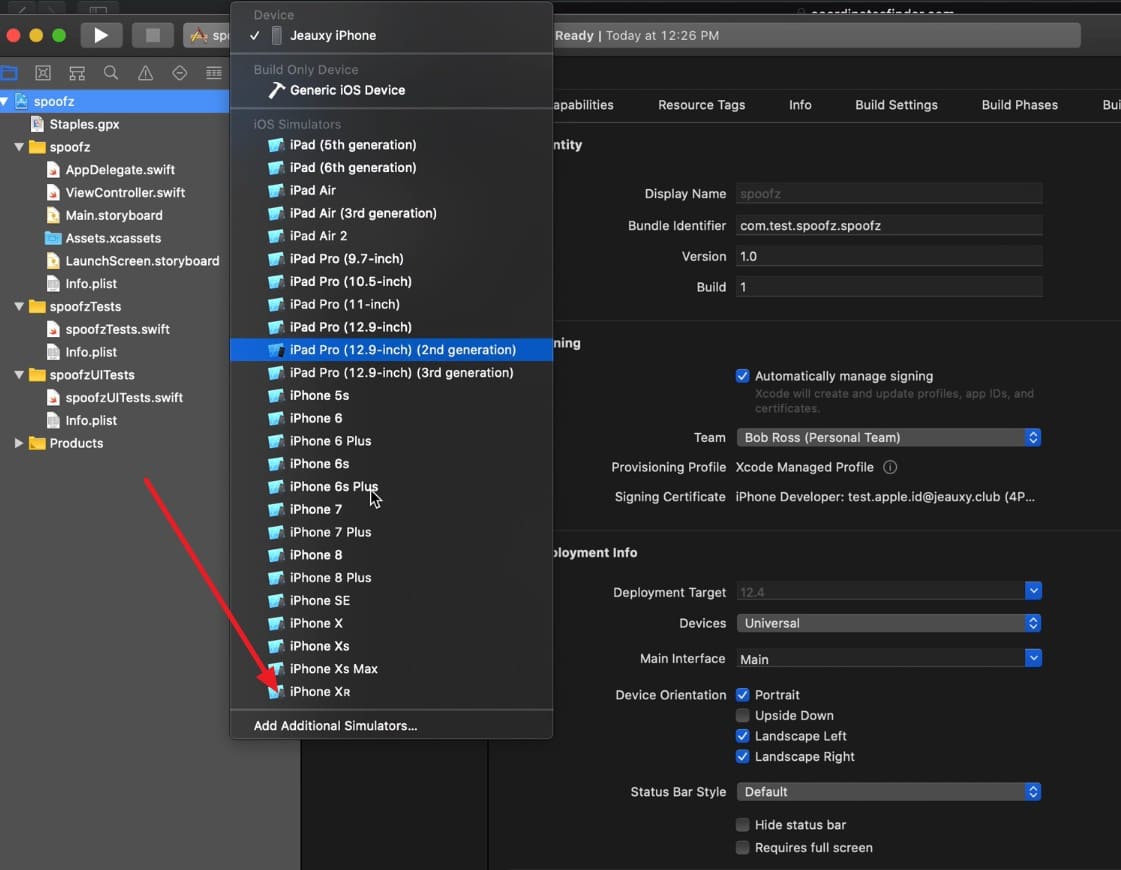The image size is (1121, 870).
Task: Collapse the spoofzTests folder triangle
Action: point(19,307)
